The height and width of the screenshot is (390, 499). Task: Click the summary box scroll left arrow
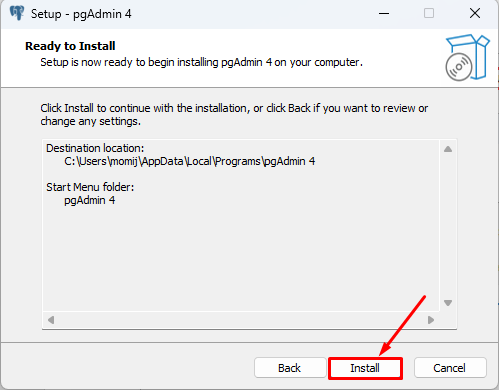point(51,320)
